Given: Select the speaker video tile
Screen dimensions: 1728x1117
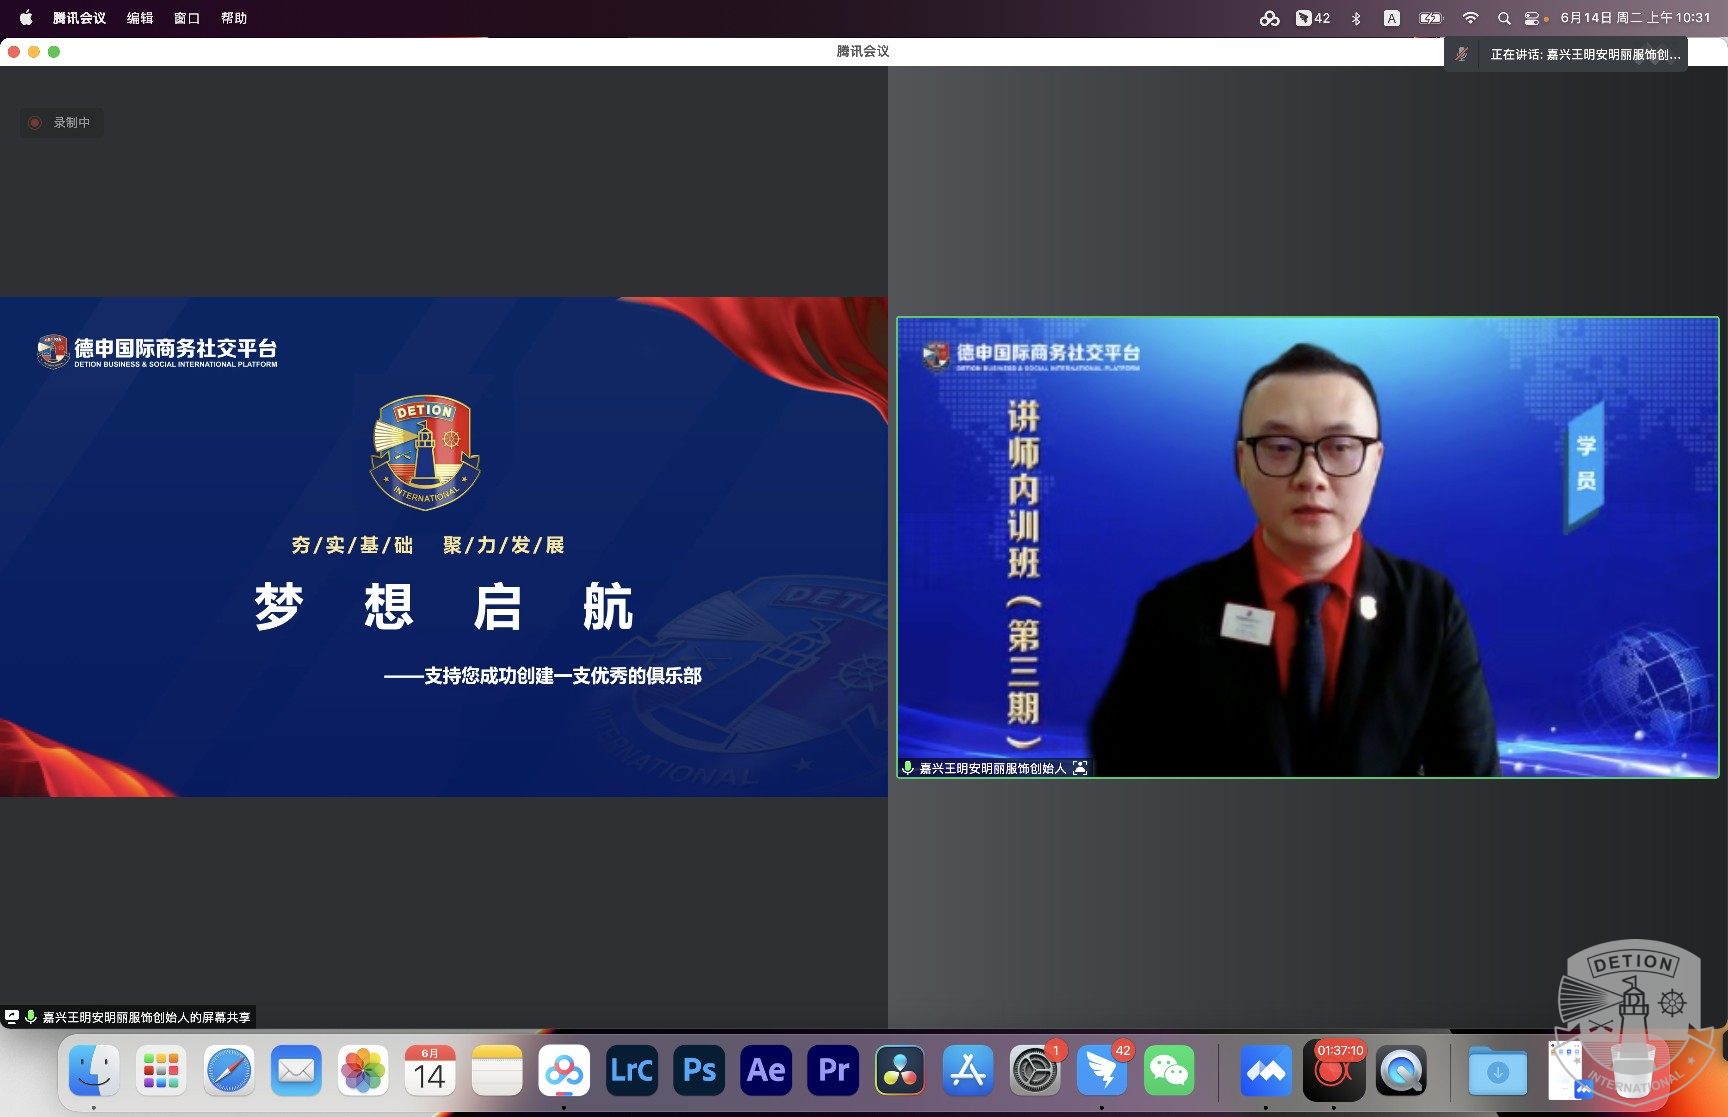Looking at the screenshot, I should [x=1308, y=547].
